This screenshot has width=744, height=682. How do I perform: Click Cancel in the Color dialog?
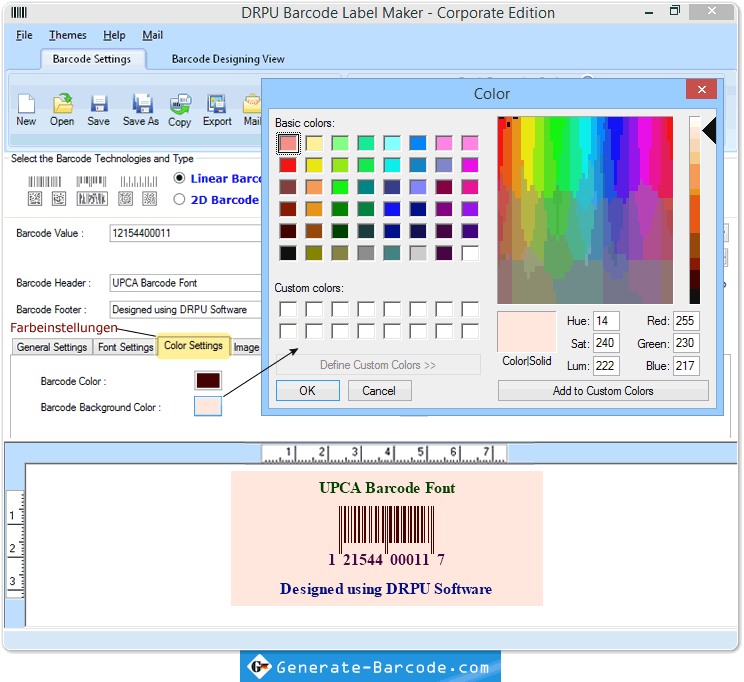(379, 391)
